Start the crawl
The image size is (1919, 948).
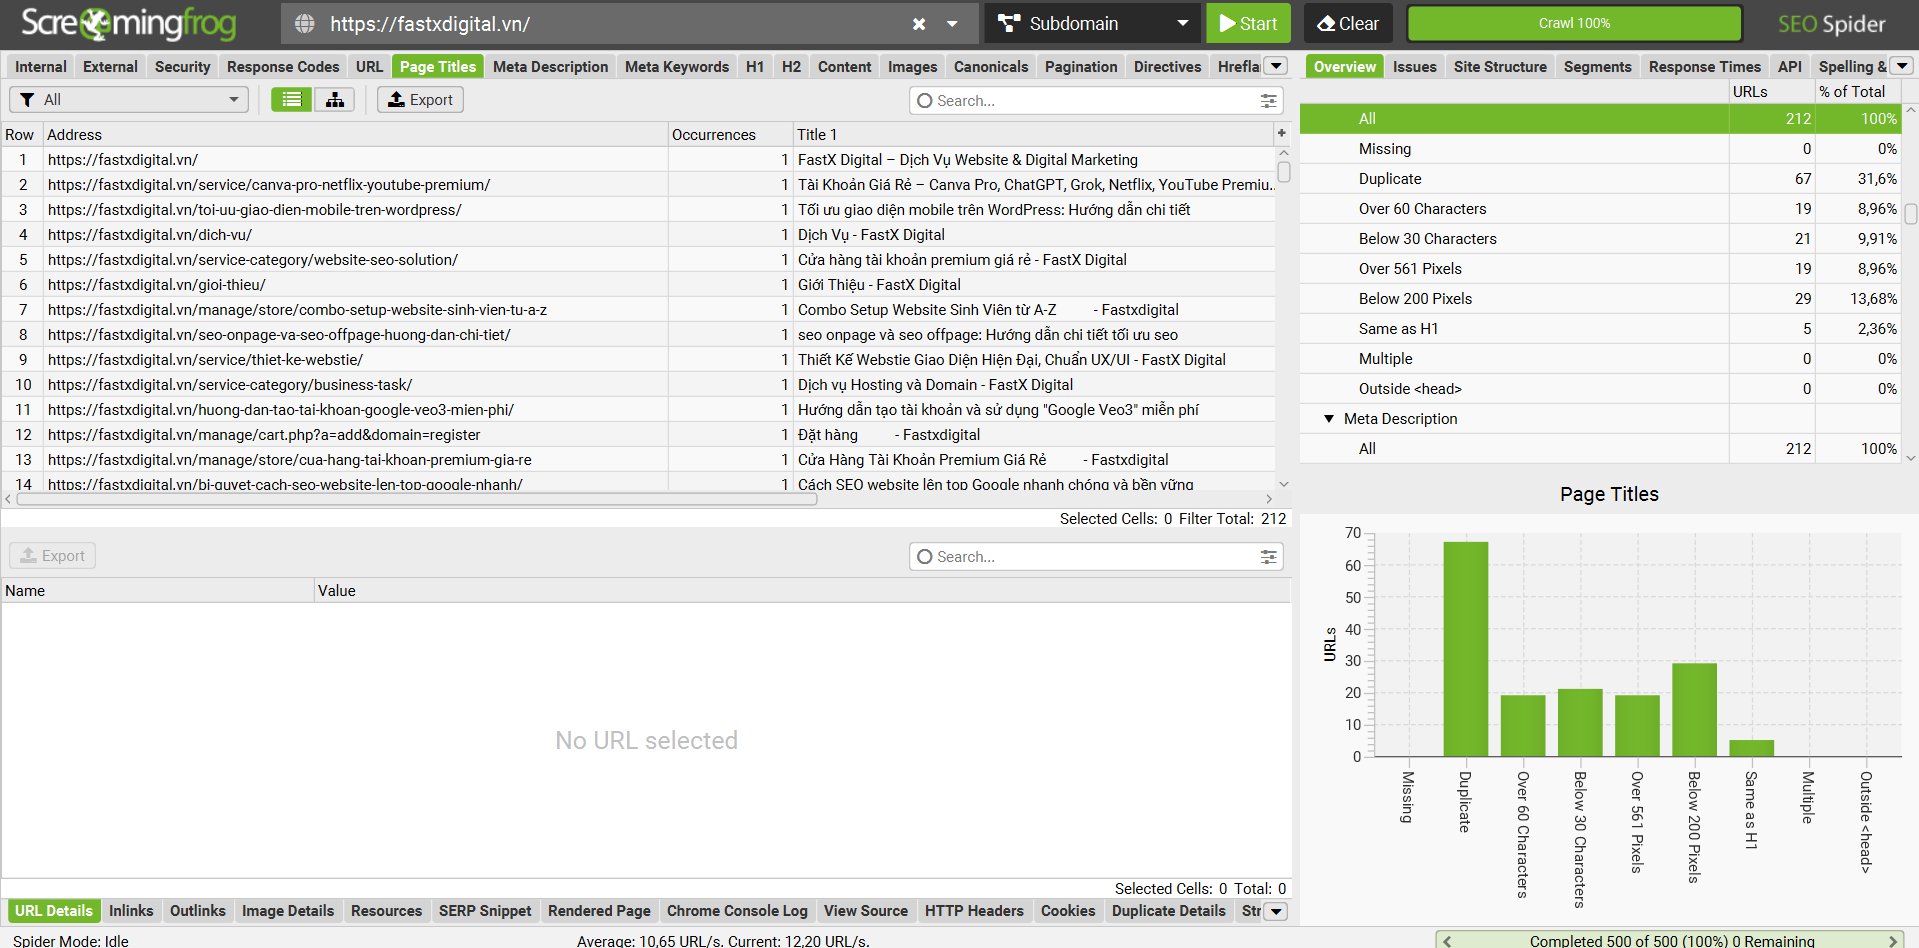(x=1248, y=23)
